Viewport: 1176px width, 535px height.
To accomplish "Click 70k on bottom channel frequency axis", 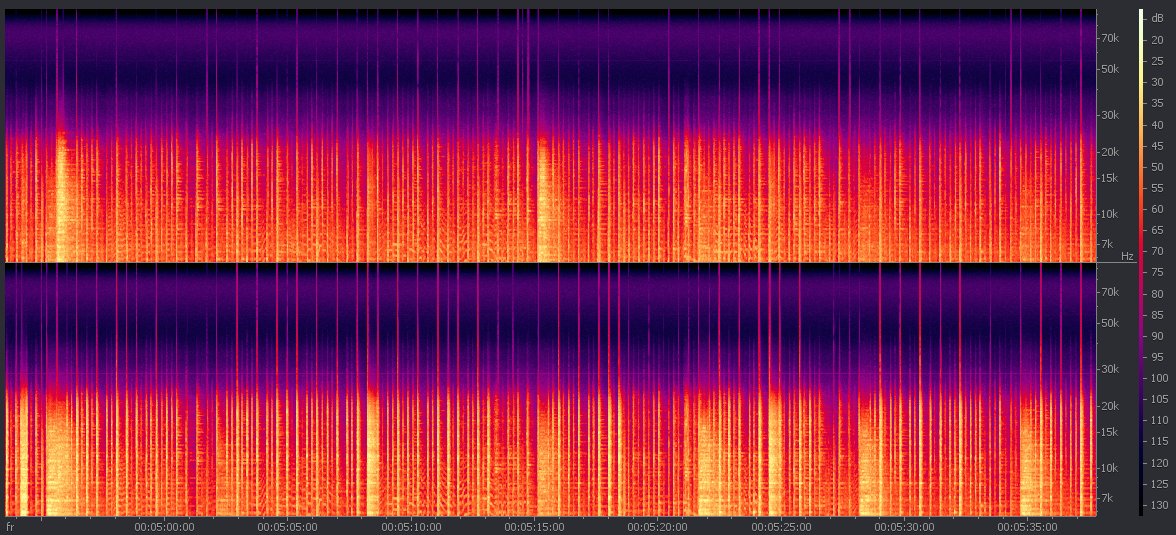I will 1110,293.
